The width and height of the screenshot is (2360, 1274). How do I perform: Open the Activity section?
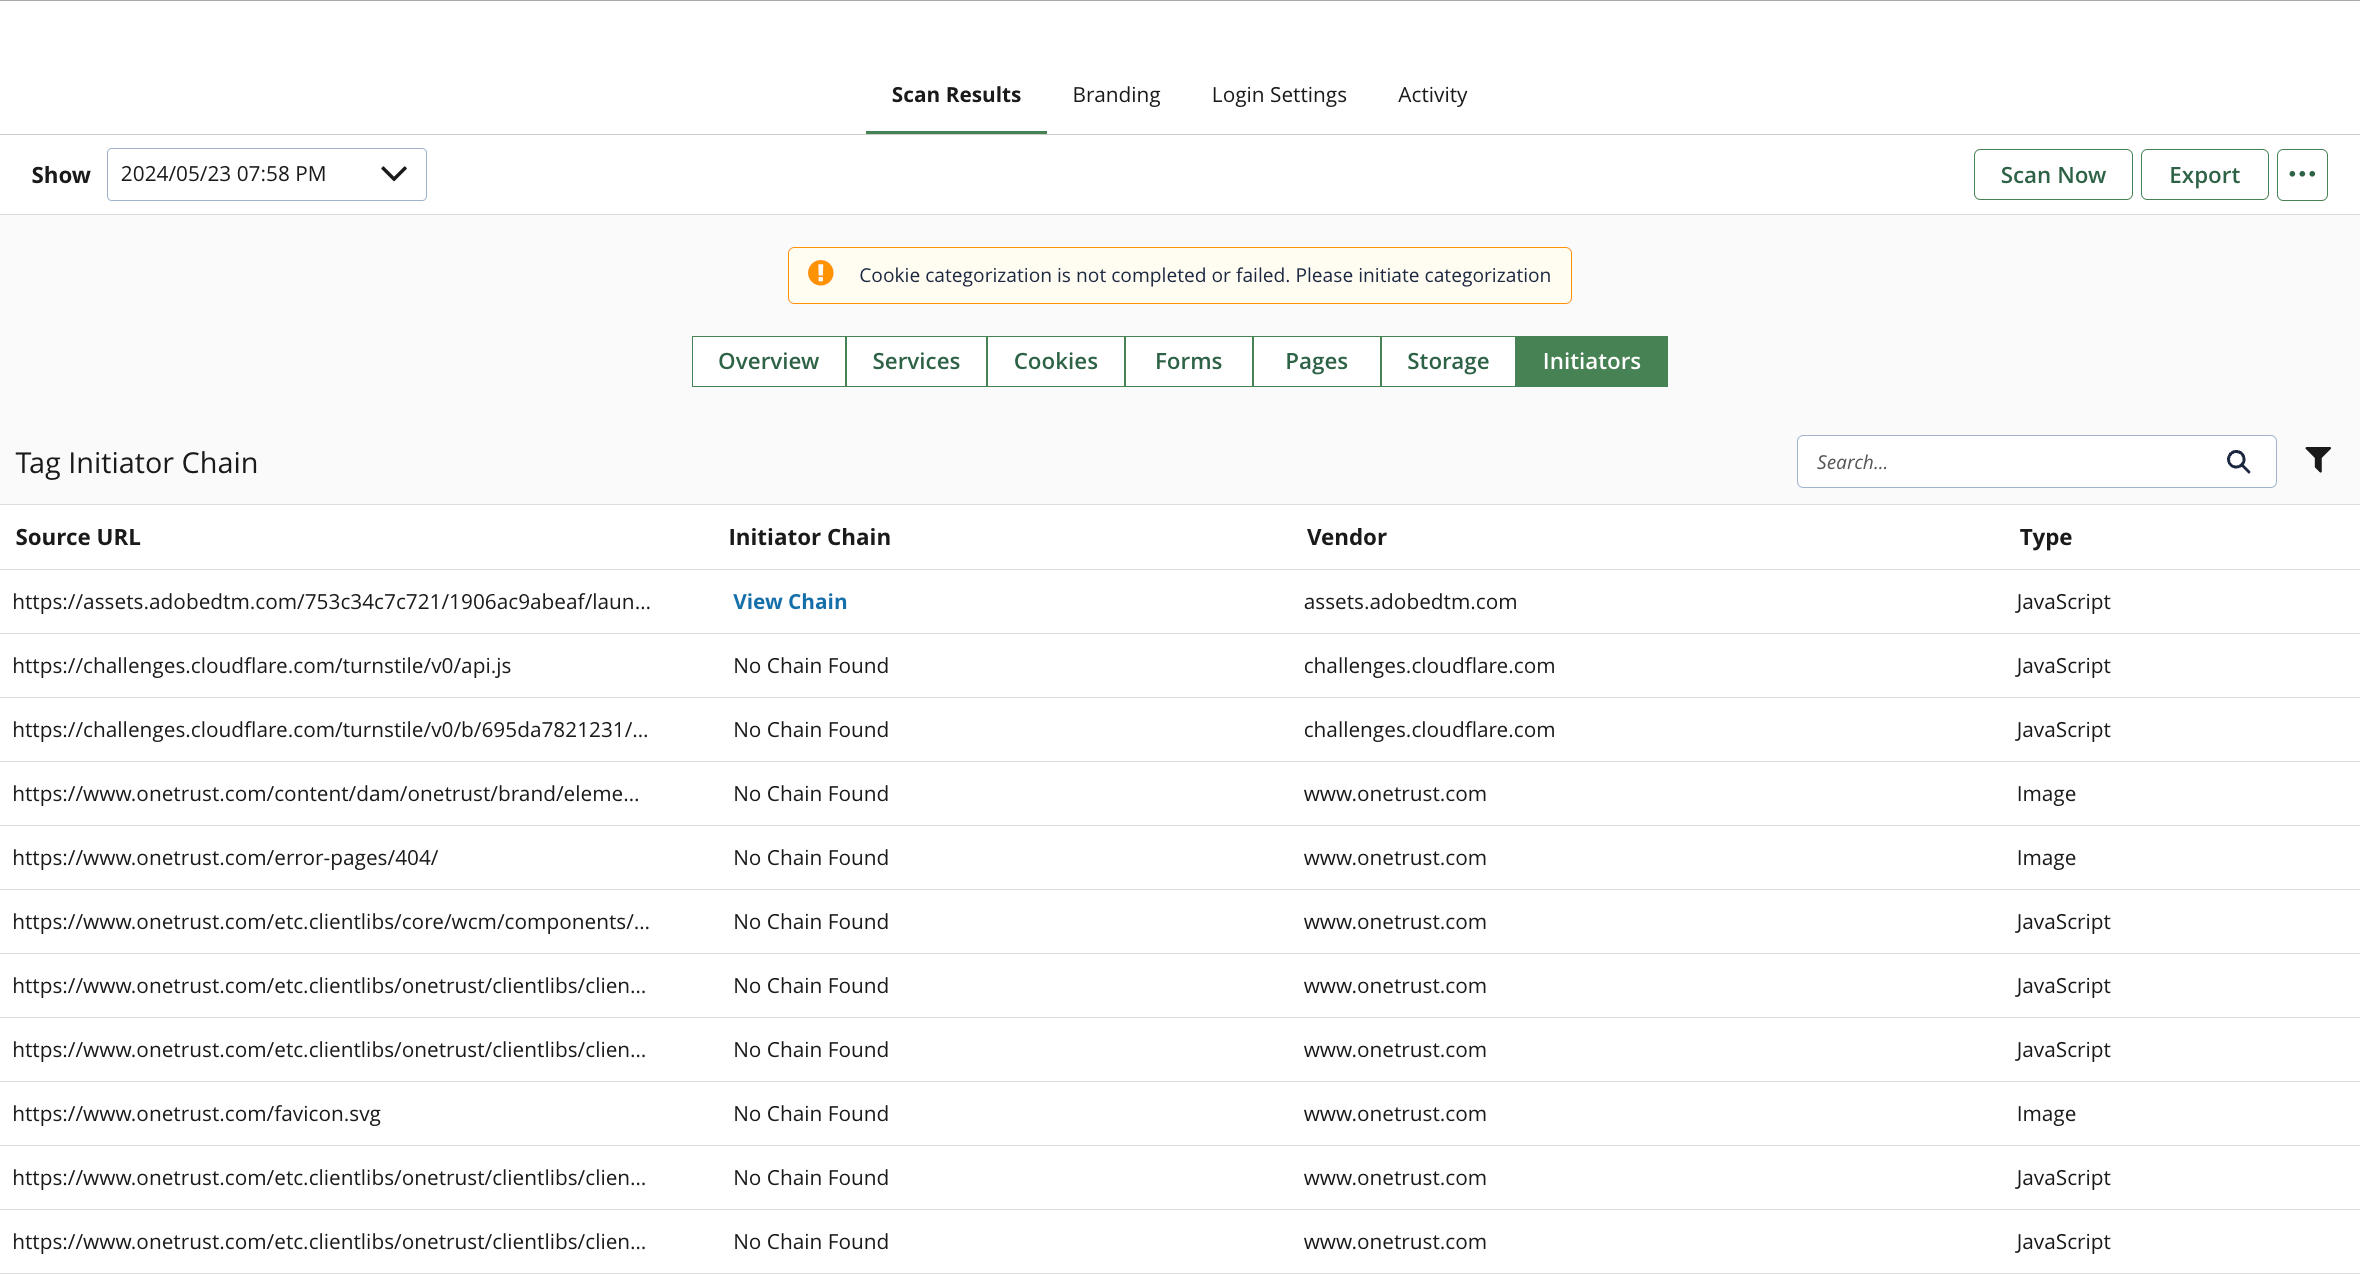tap(1432, 94)
